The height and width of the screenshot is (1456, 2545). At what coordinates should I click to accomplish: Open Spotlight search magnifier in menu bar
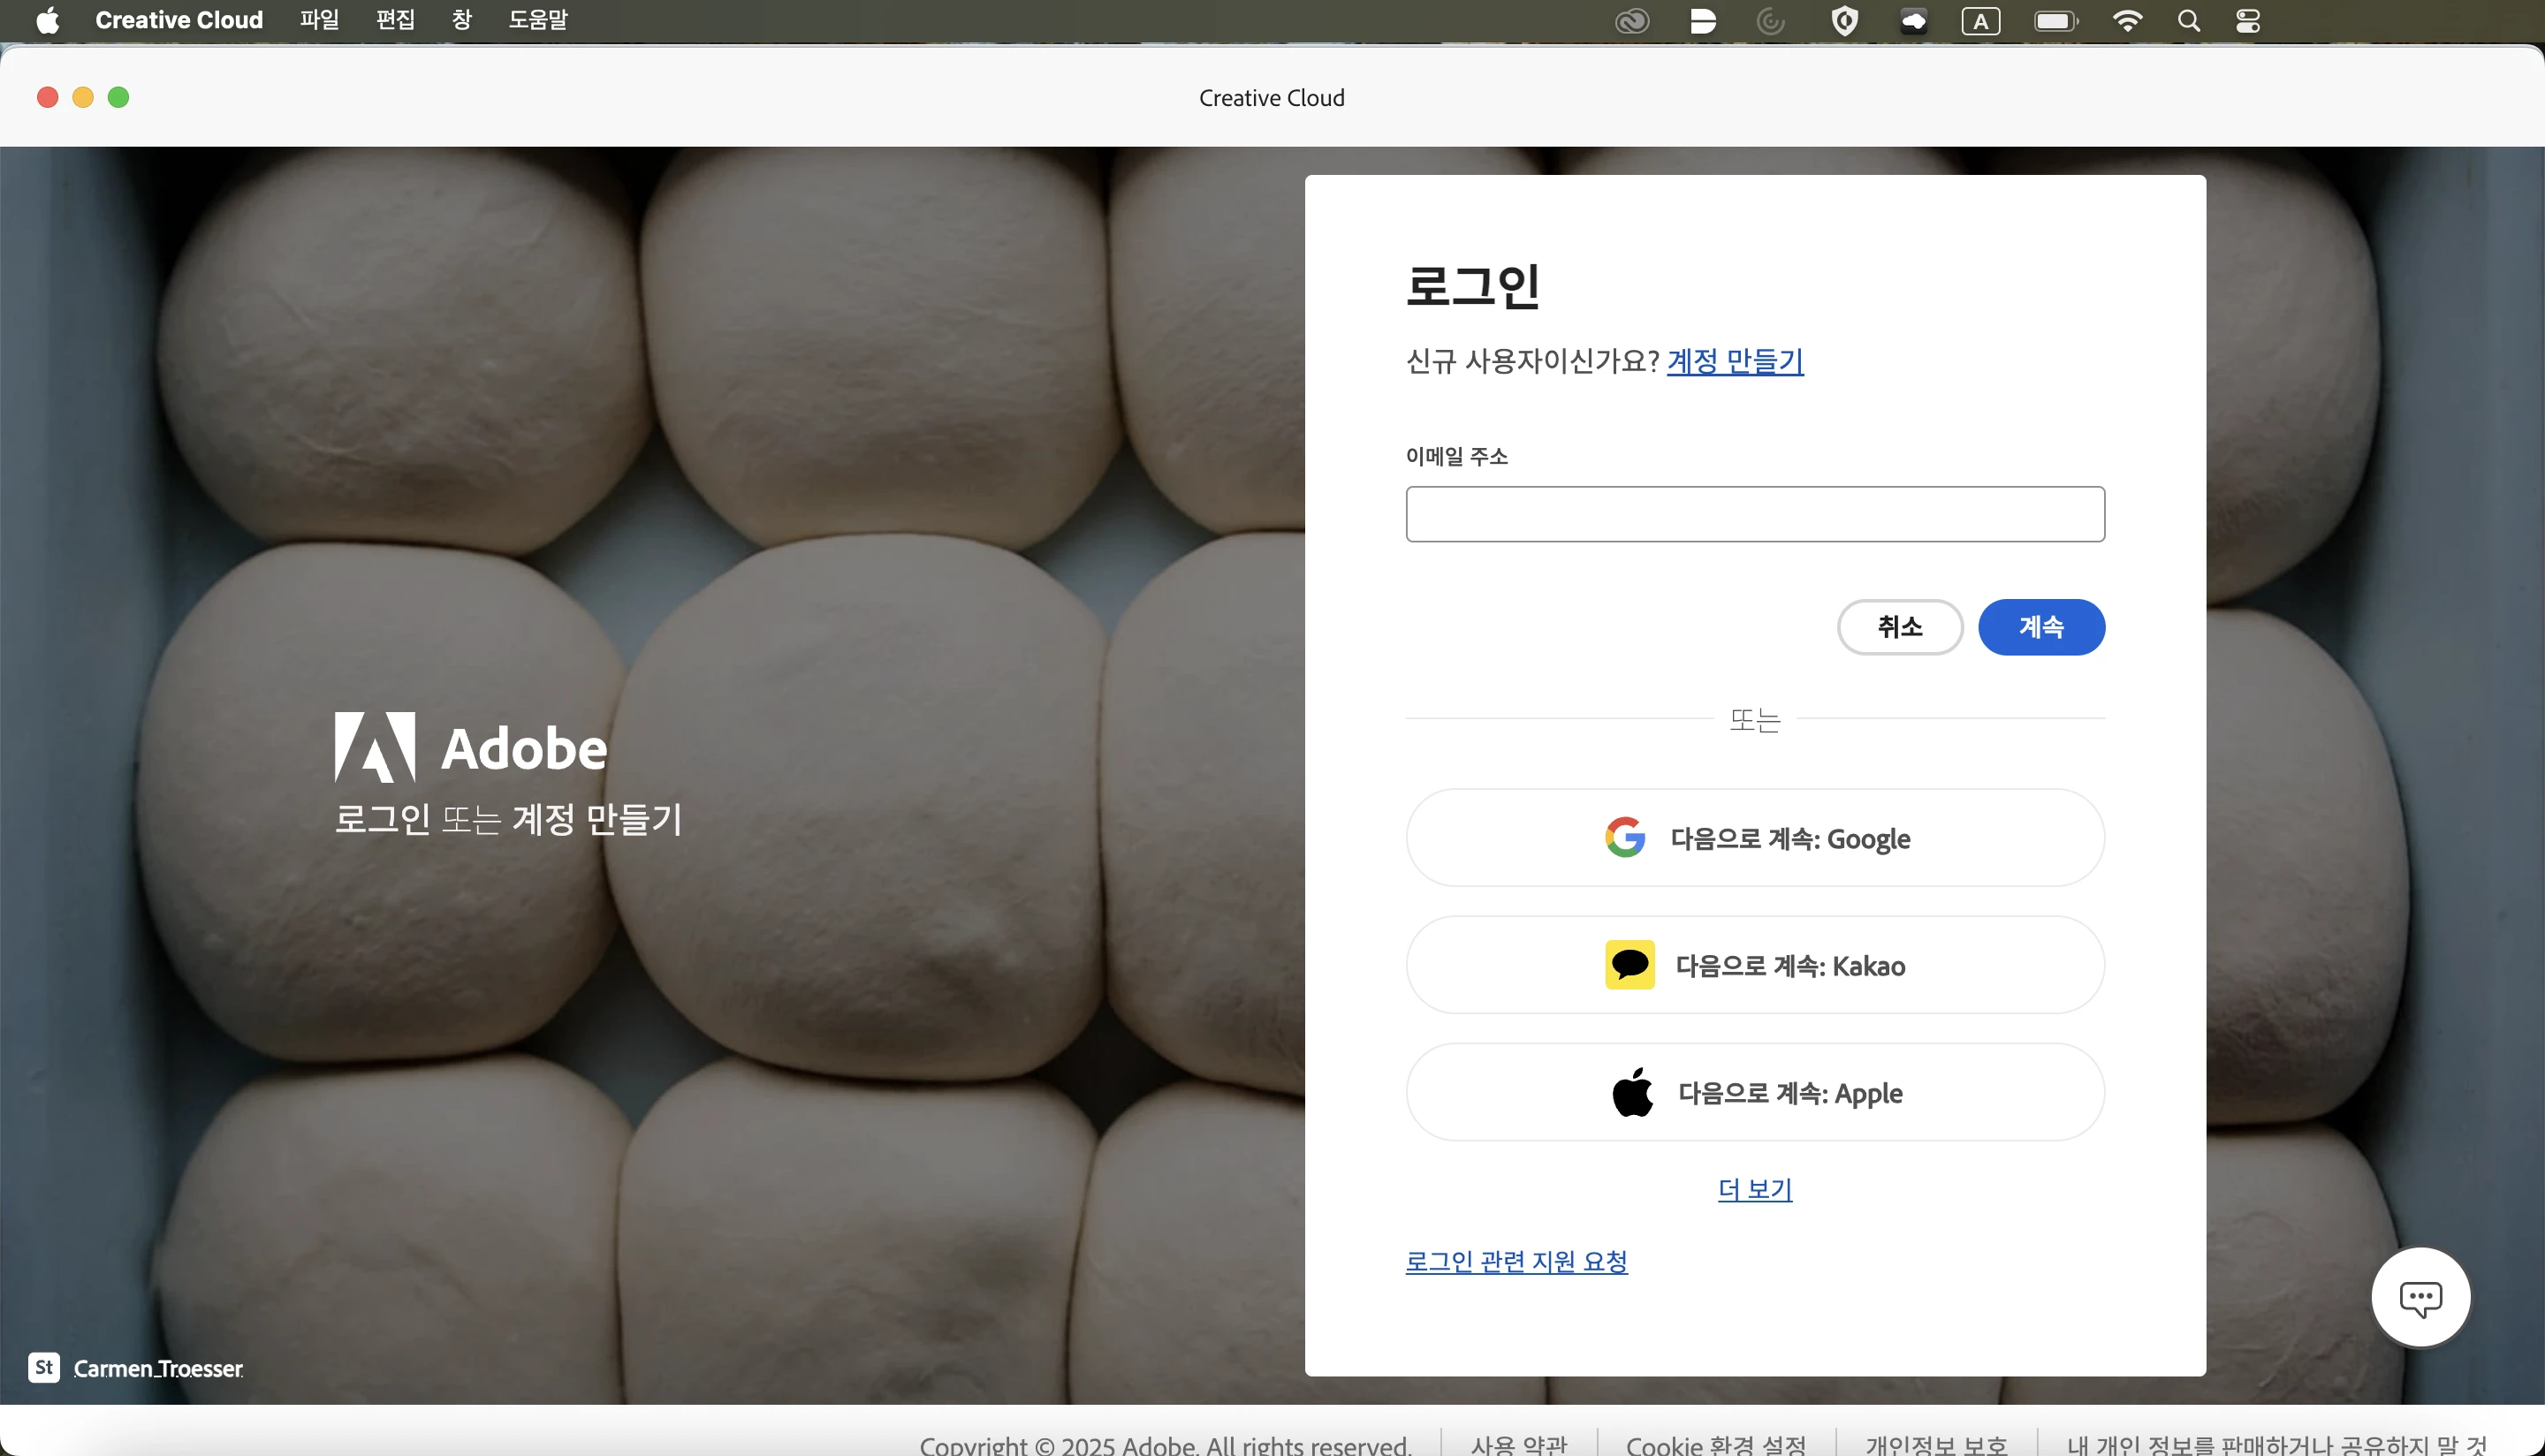click(2188, 21)
